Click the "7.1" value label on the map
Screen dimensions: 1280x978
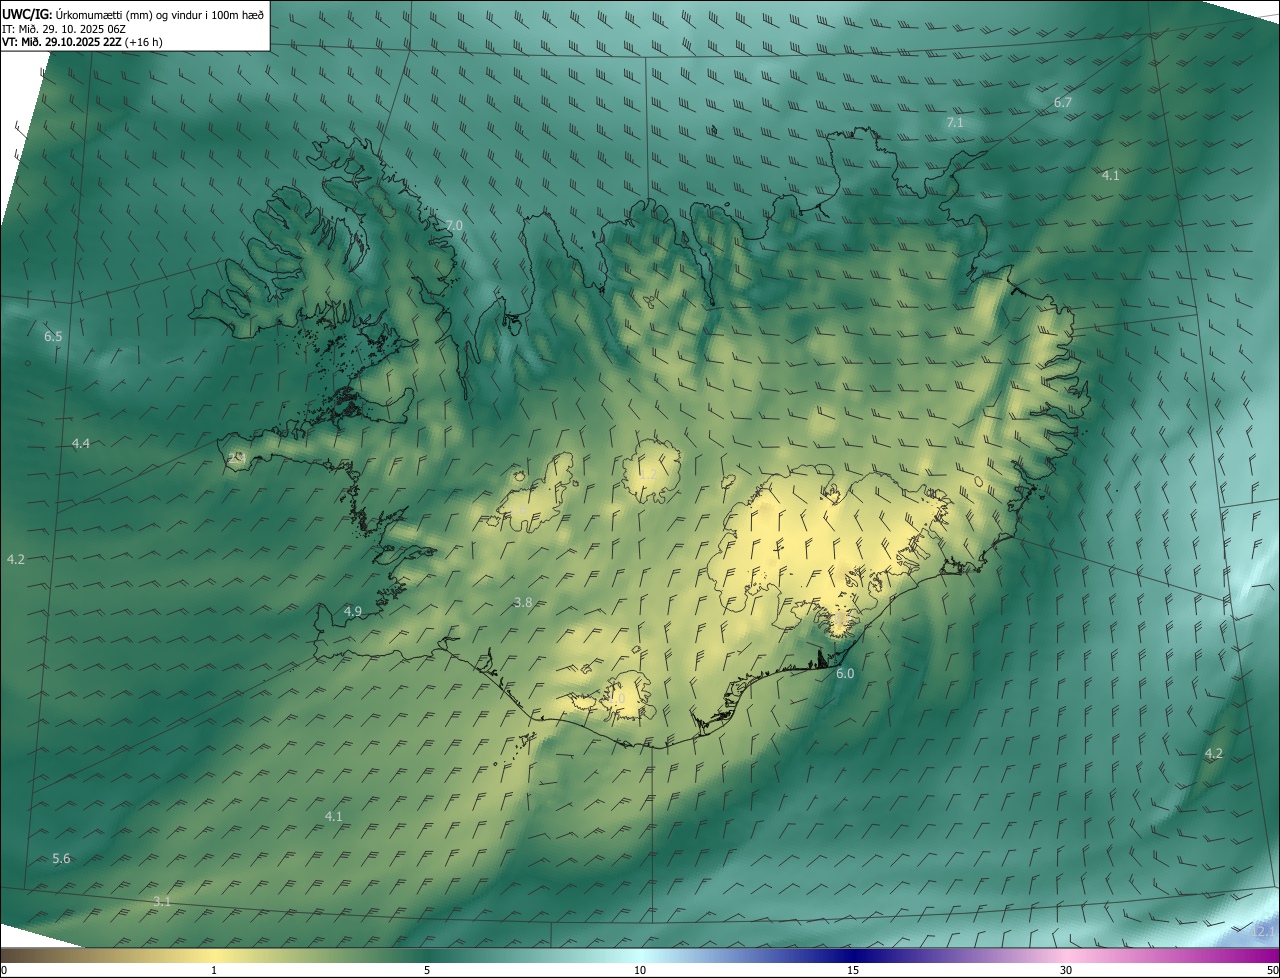pos(955,122)
